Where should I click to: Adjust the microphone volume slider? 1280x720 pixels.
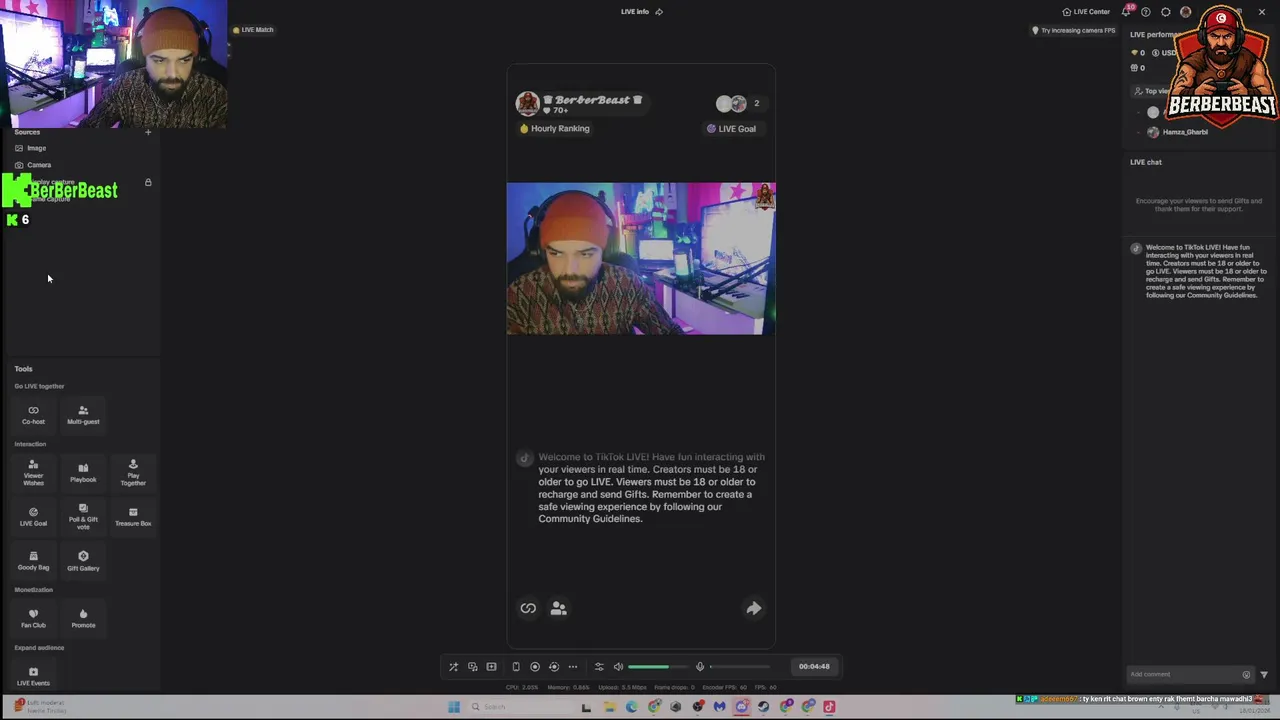(740, 667)
